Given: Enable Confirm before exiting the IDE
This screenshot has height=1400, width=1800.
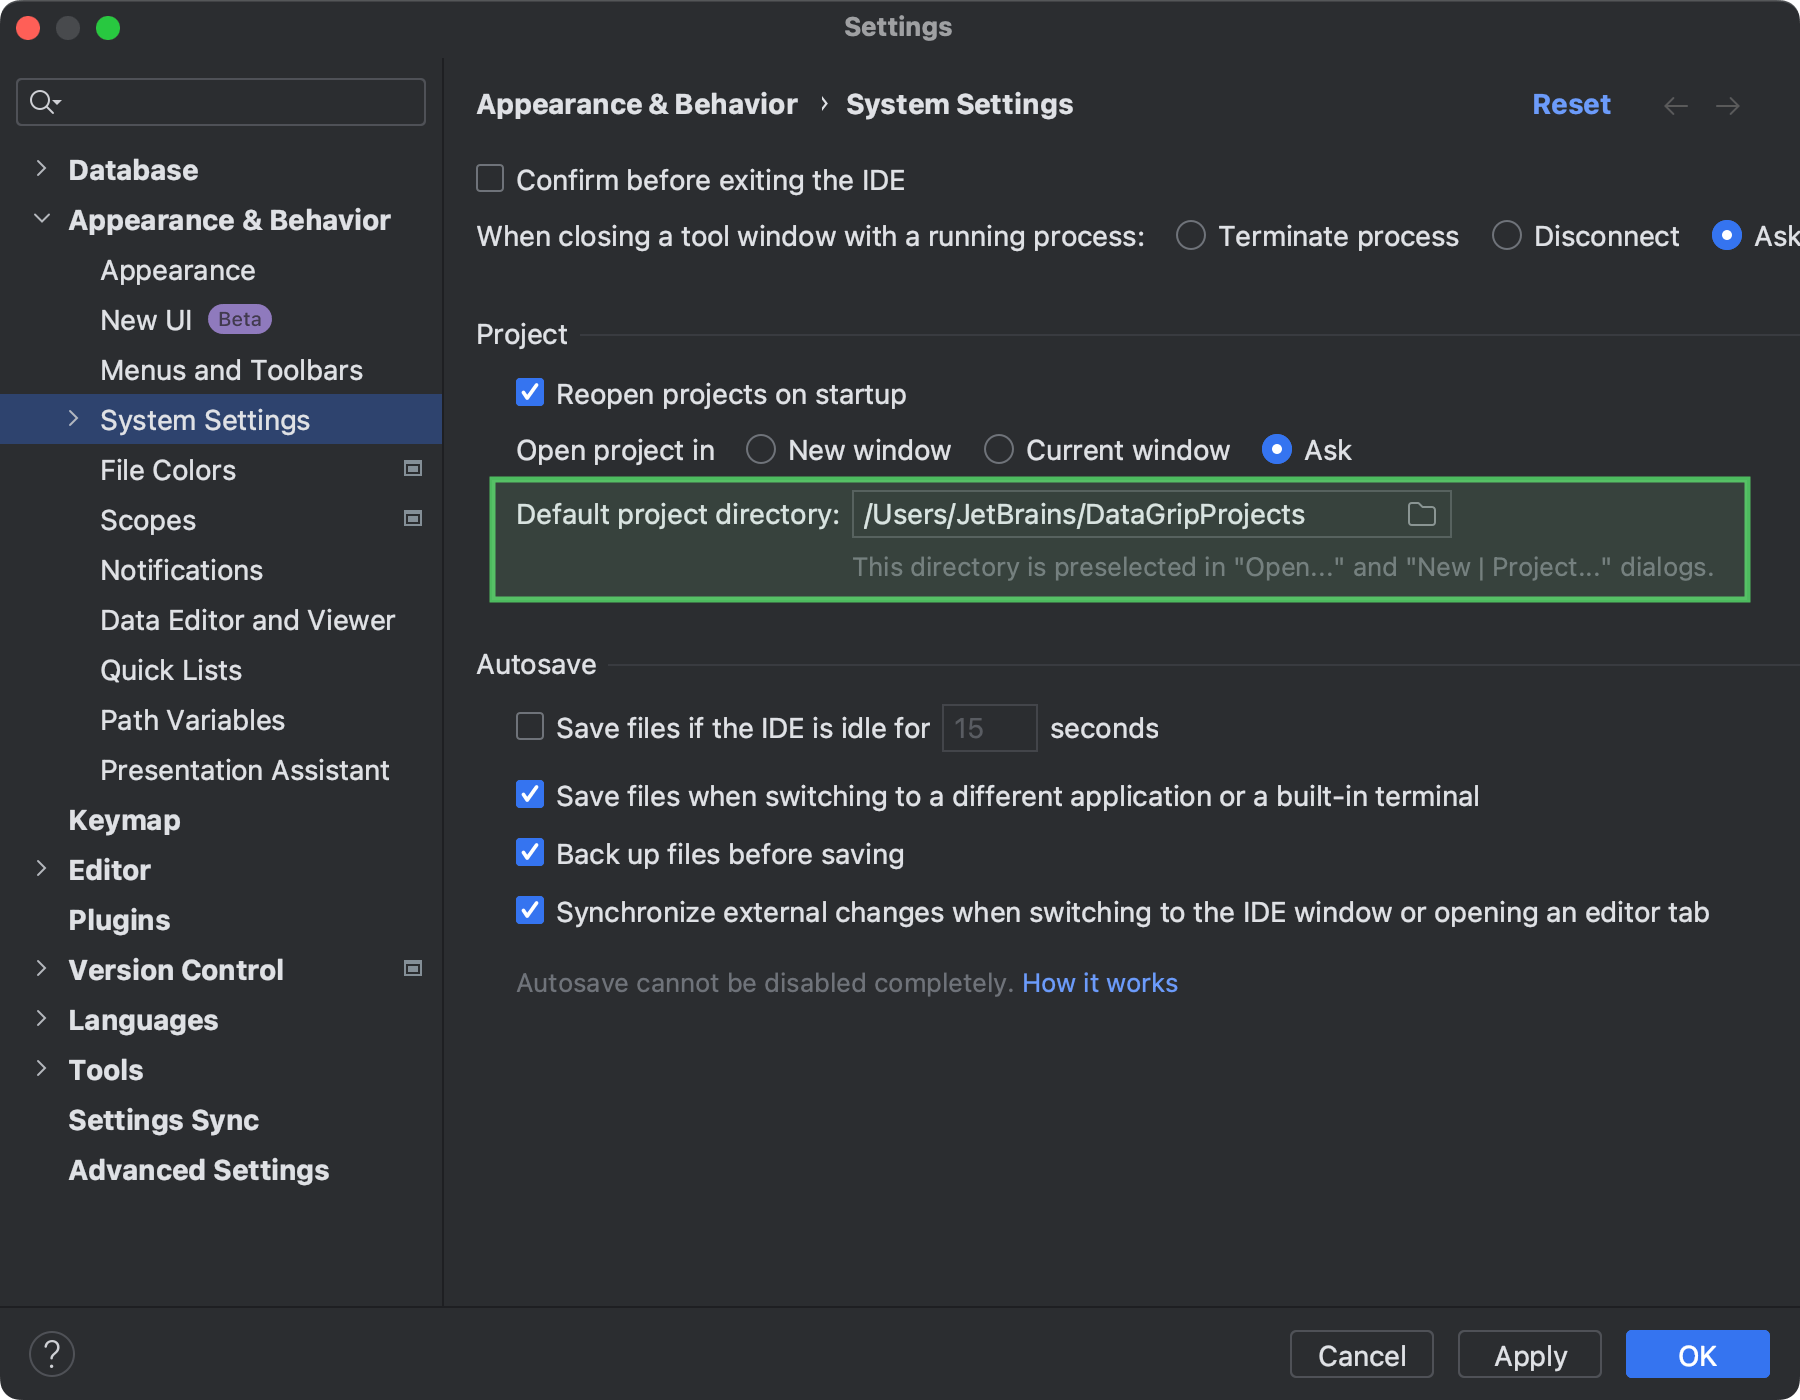Looking at the screenshot, I should [489, 178].
